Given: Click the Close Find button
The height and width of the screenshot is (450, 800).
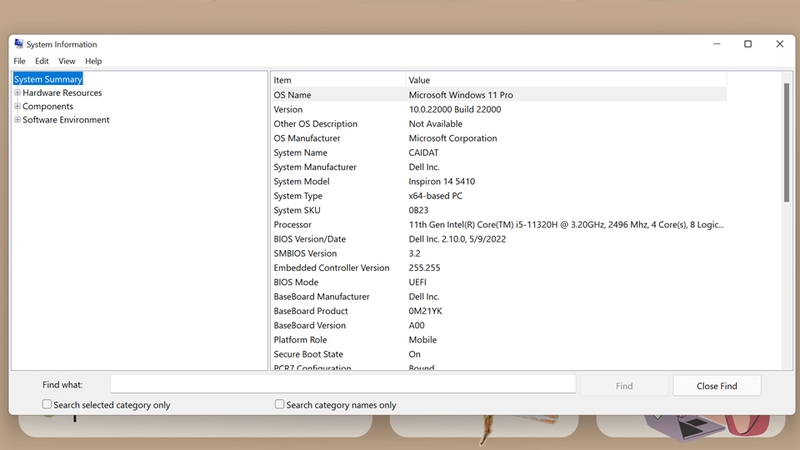Looking at the screenshot, I should tap(717, 386).
